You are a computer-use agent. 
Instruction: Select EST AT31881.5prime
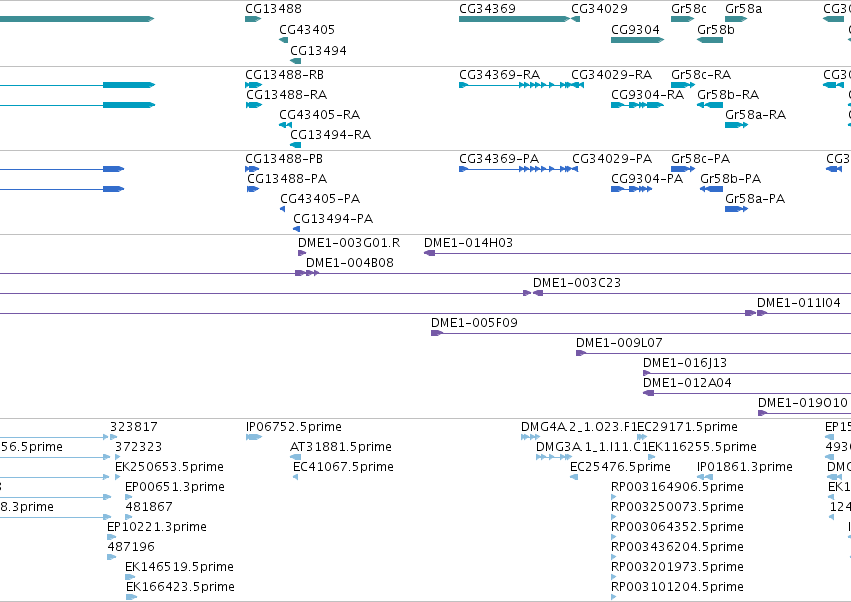[x=295, y=457]
